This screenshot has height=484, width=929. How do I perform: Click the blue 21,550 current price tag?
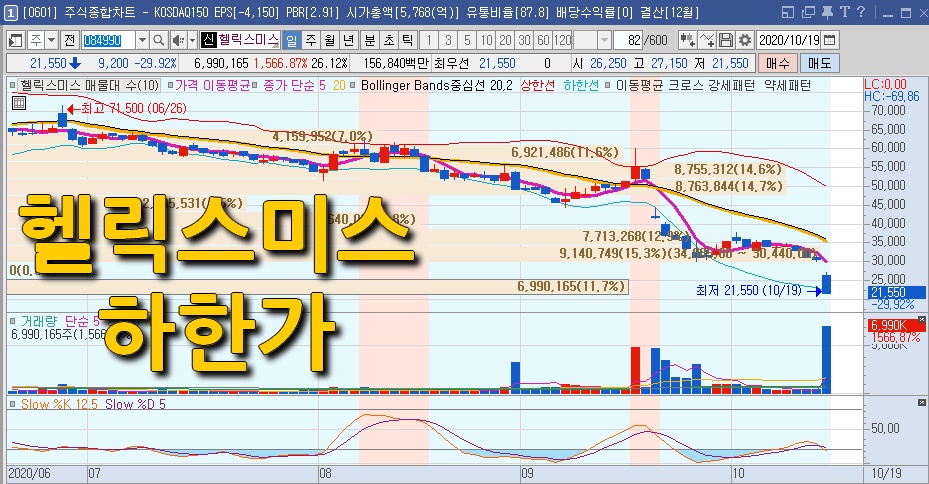click(x=896, y=292)
